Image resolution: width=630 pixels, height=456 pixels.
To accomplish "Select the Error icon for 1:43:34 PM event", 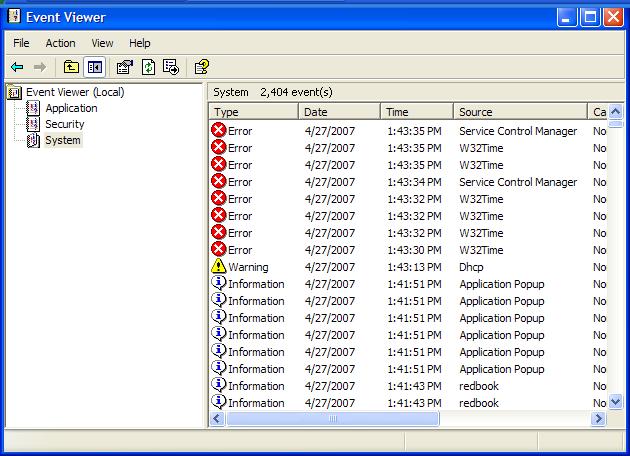I will [x=219, y=182].
